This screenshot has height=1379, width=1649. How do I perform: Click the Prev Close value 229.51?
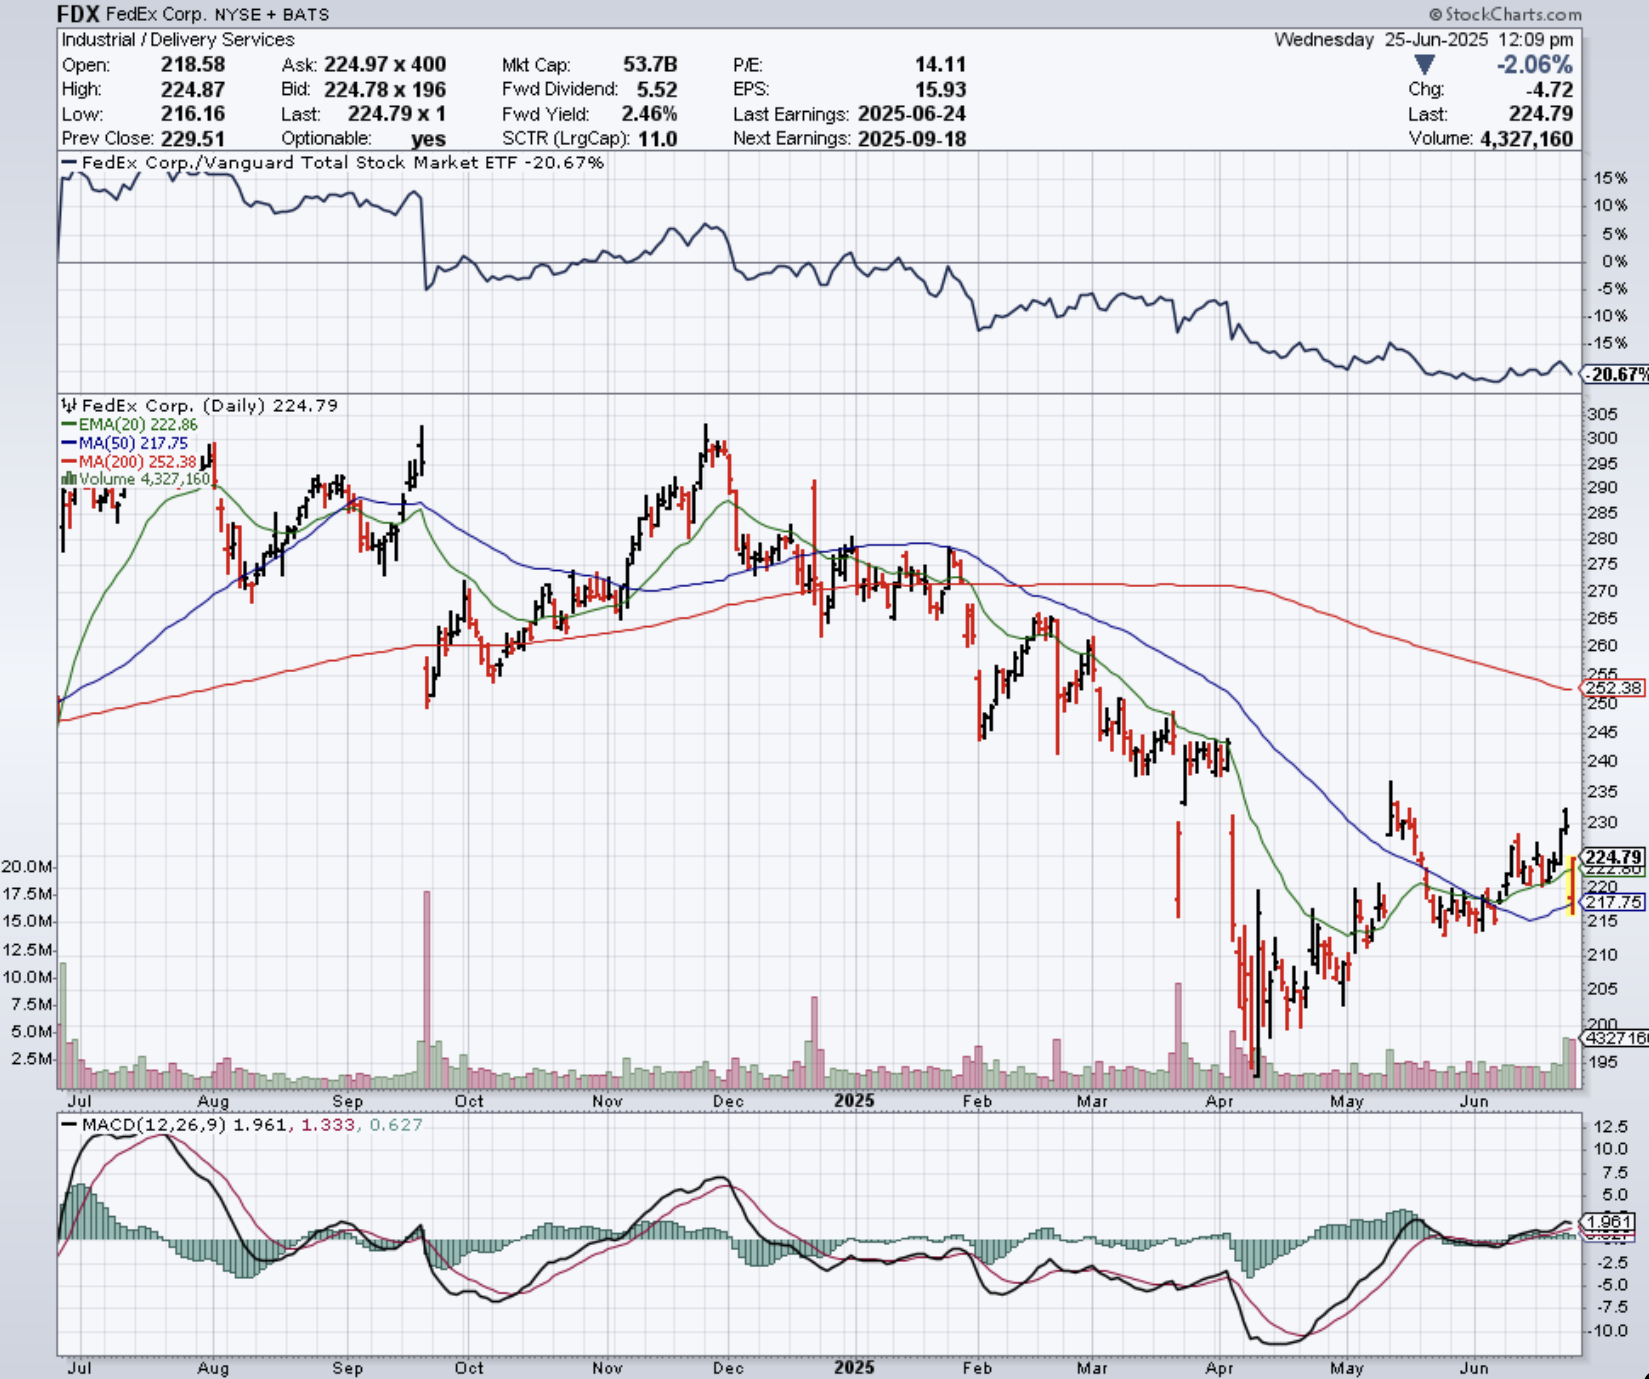click(x=193, y=139)
